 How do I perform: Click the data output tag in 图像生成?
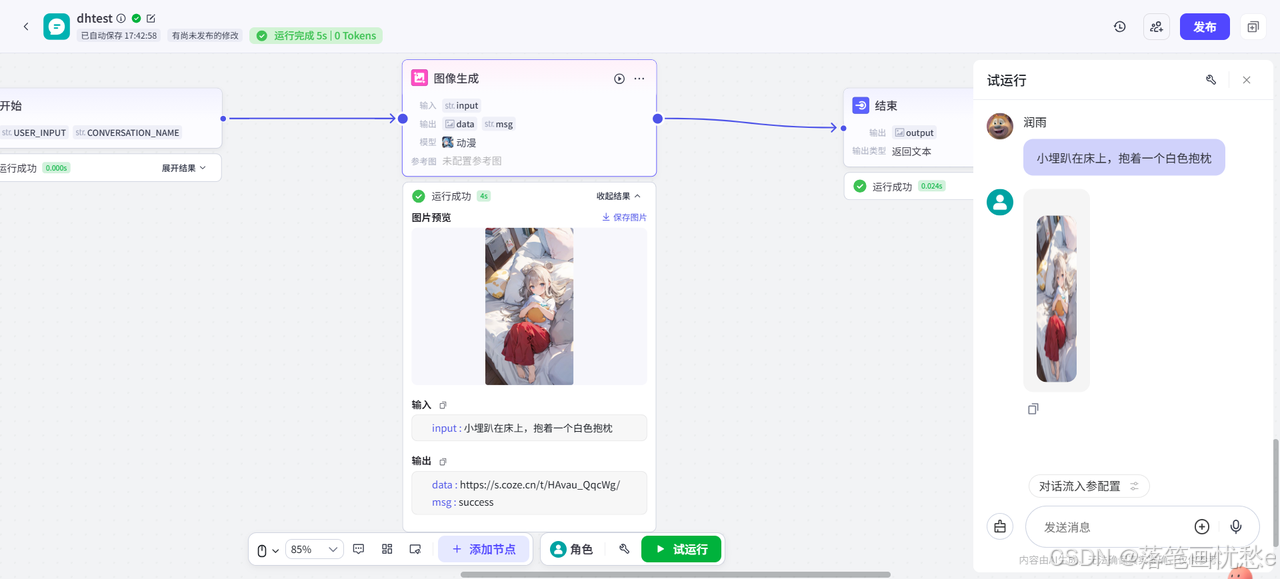tap(460, 124)
